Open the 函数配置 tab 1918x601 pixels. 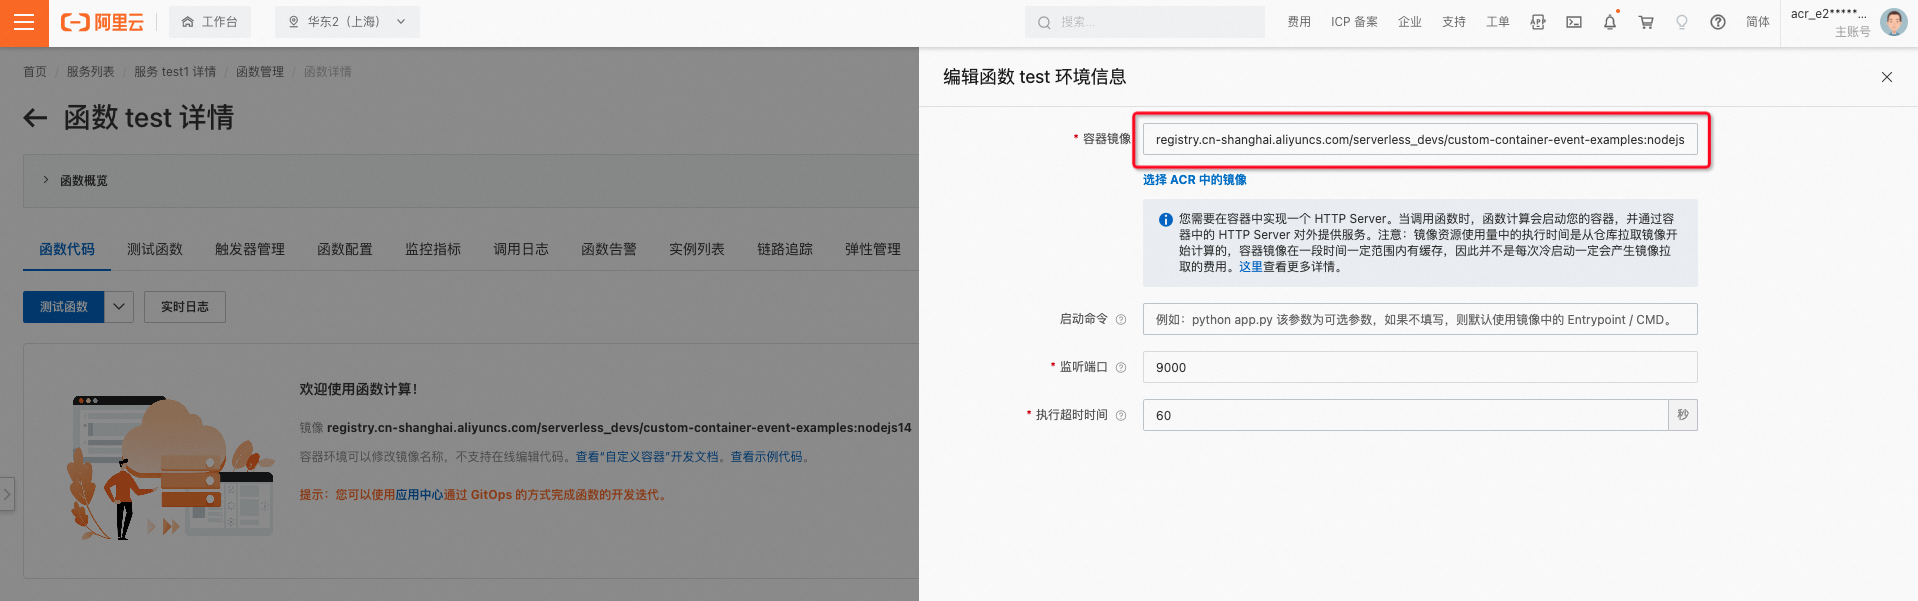pyautogui.click(x=345, y=249)
